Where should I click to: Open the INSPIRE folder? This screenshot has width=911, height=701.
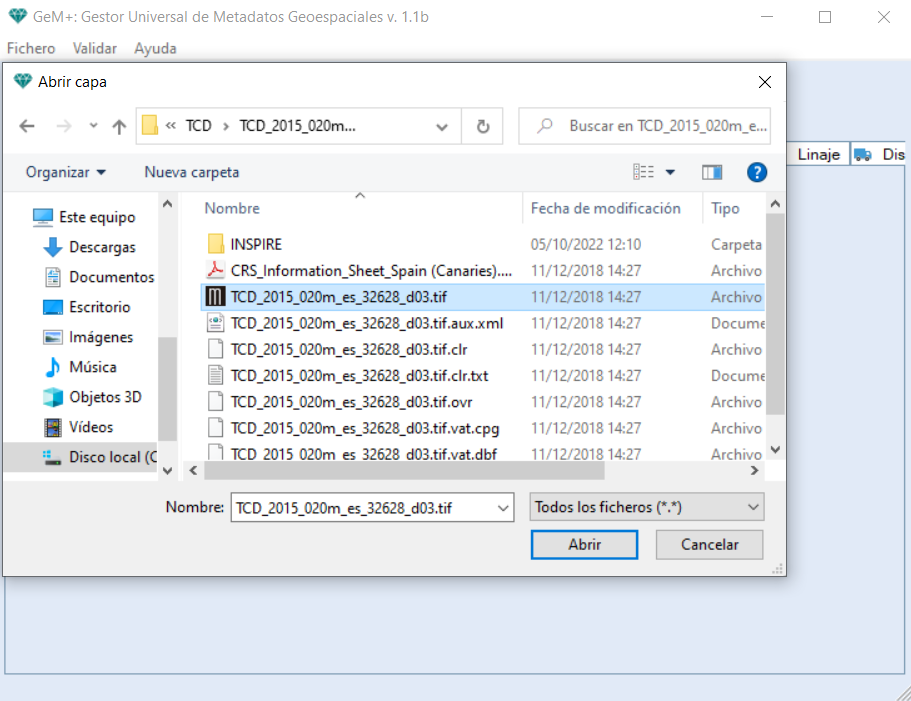click(256, 244)
